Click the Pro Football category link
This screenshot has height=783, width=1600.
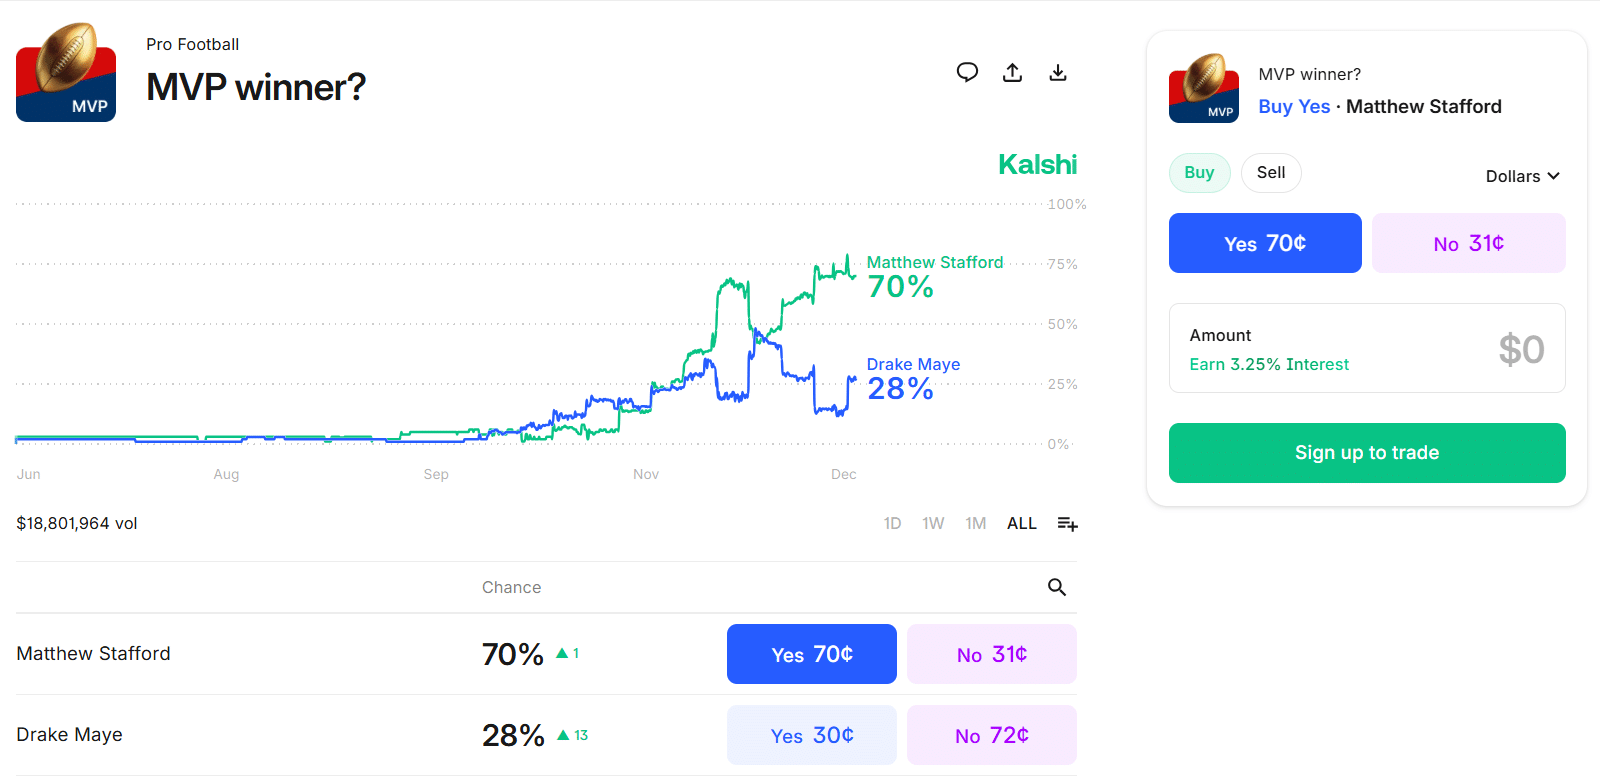coord(192,44)
